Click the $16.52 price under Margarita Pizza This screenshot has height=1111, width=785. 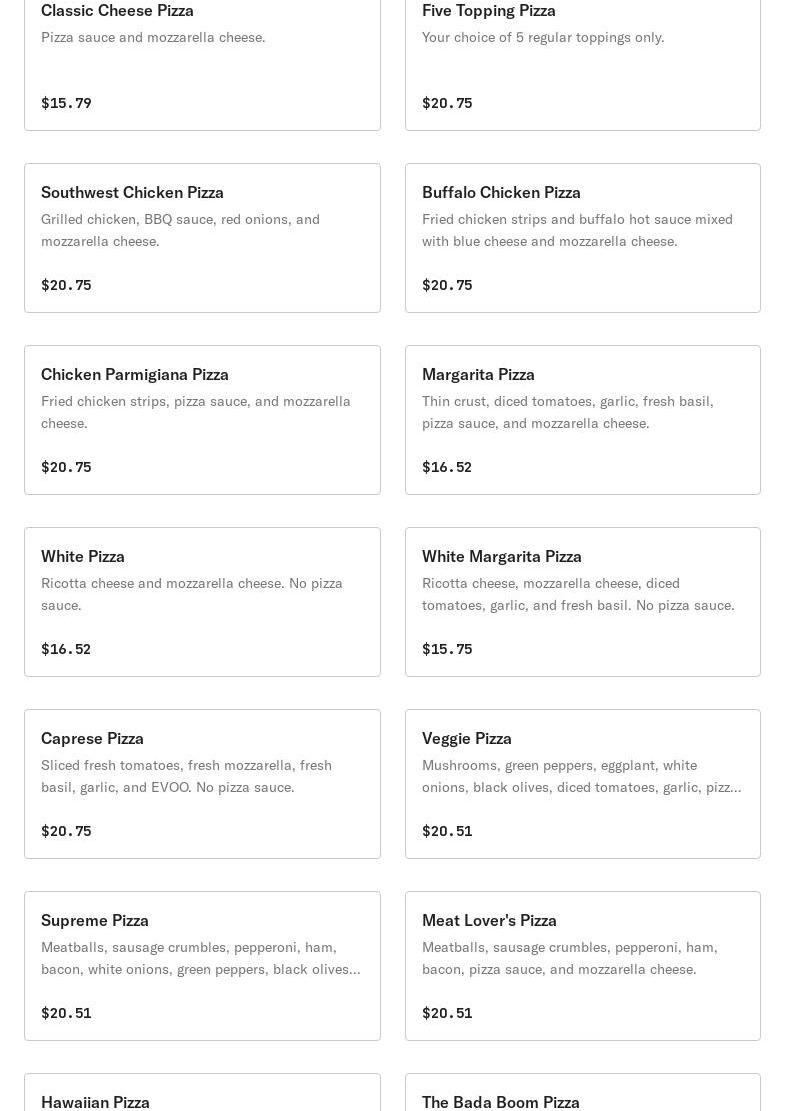pyautogui.click(x=447, y=467)
